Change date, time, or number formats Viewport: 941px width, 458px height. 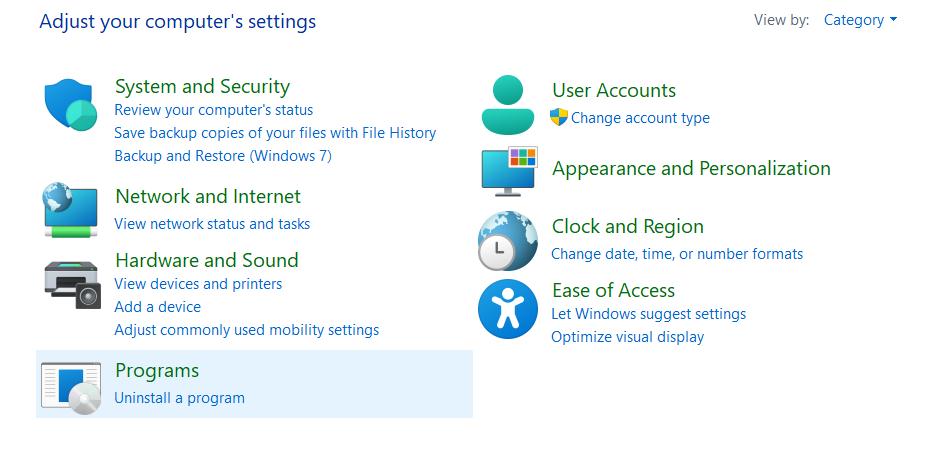coord(677,254)
